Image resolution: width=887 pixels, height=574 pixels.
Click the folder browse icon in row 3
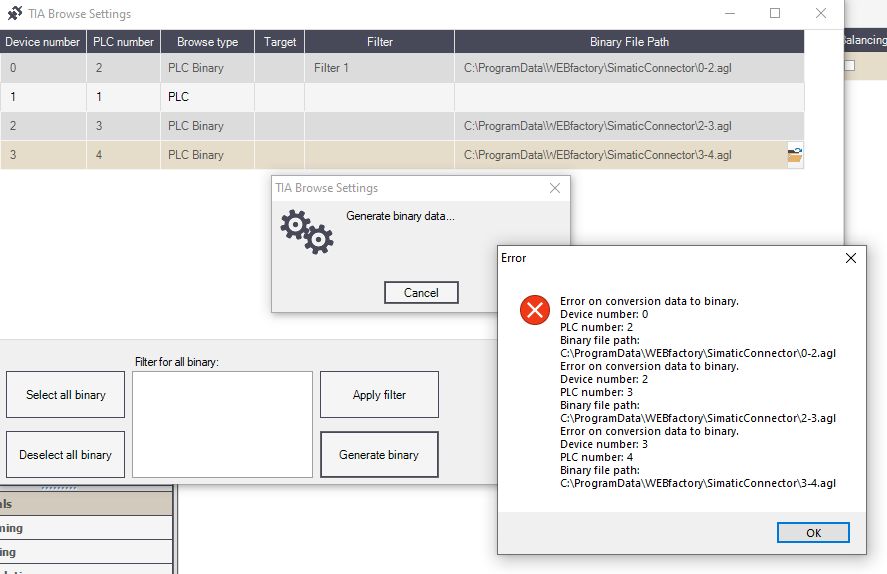pyautogui.click(x=795, y=154)
